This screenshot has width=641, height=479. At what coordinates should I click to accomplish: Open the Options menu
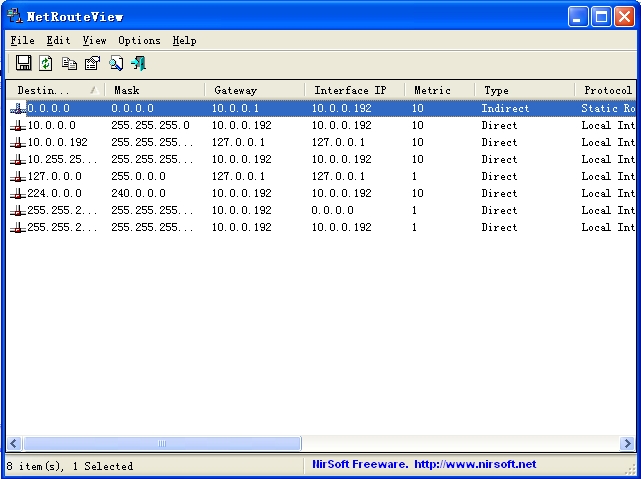(139, 40)
